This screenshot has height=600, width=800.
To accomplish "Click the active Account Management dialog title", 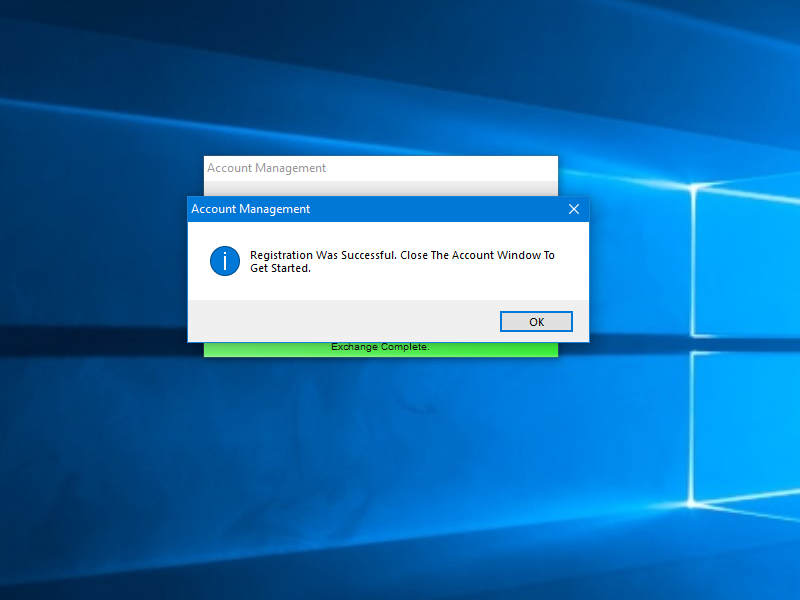I will coord(251,209).
